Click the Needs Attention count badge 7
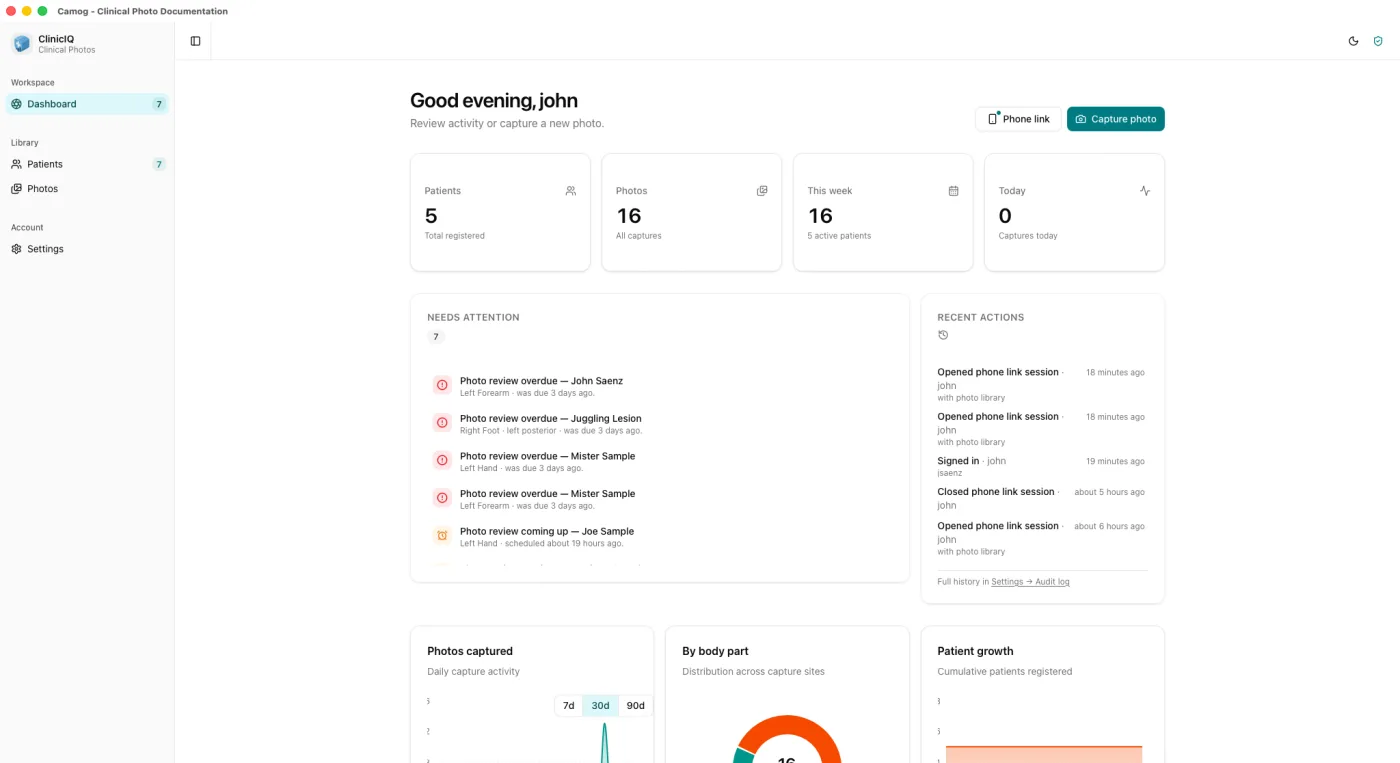This screenshot has height=763, width=1400. pos(436,337)
